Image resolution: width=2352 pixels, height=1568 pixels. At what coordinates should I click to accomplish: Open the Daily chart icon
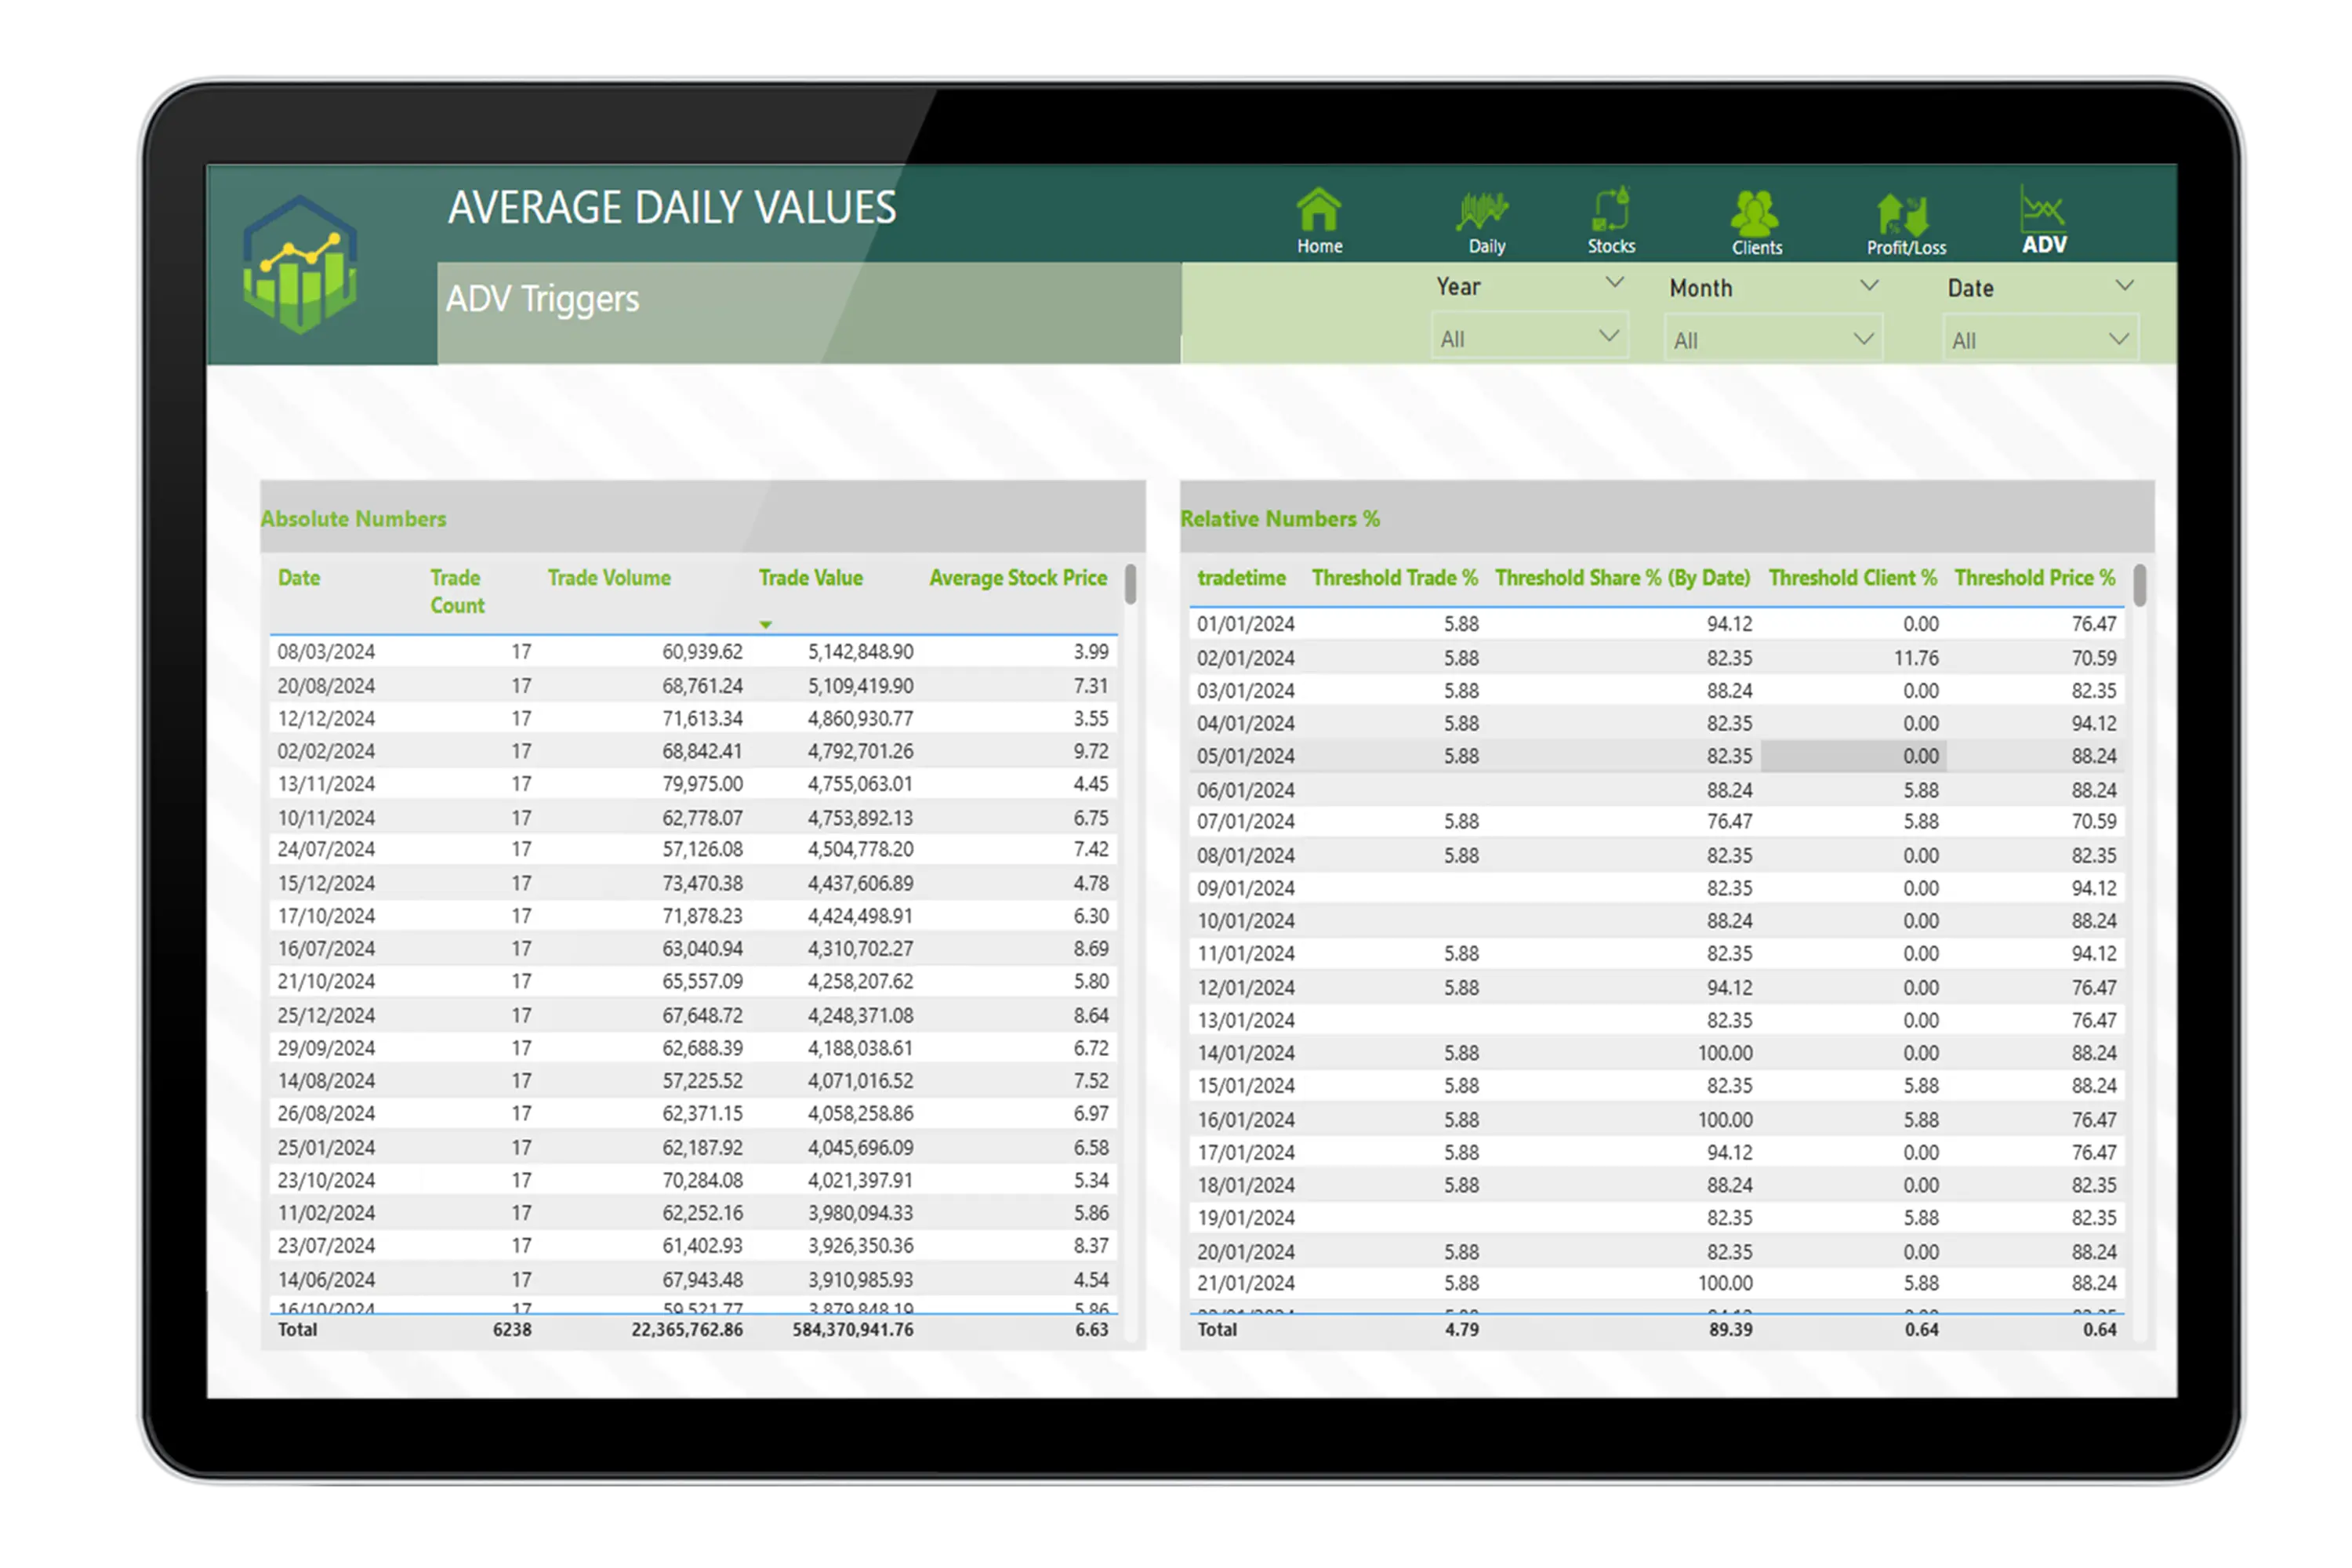tap(1483, 211)
